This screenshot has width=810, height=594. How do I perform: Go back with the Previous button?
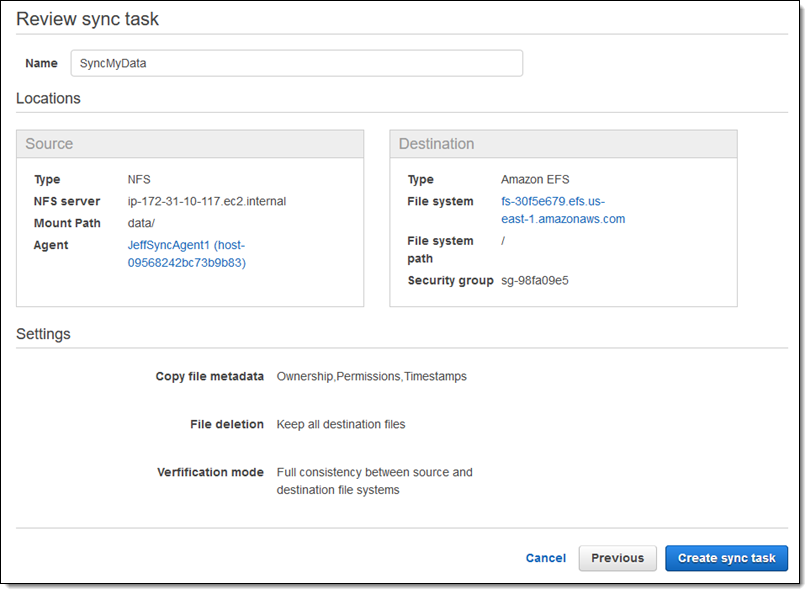[617, 558]
